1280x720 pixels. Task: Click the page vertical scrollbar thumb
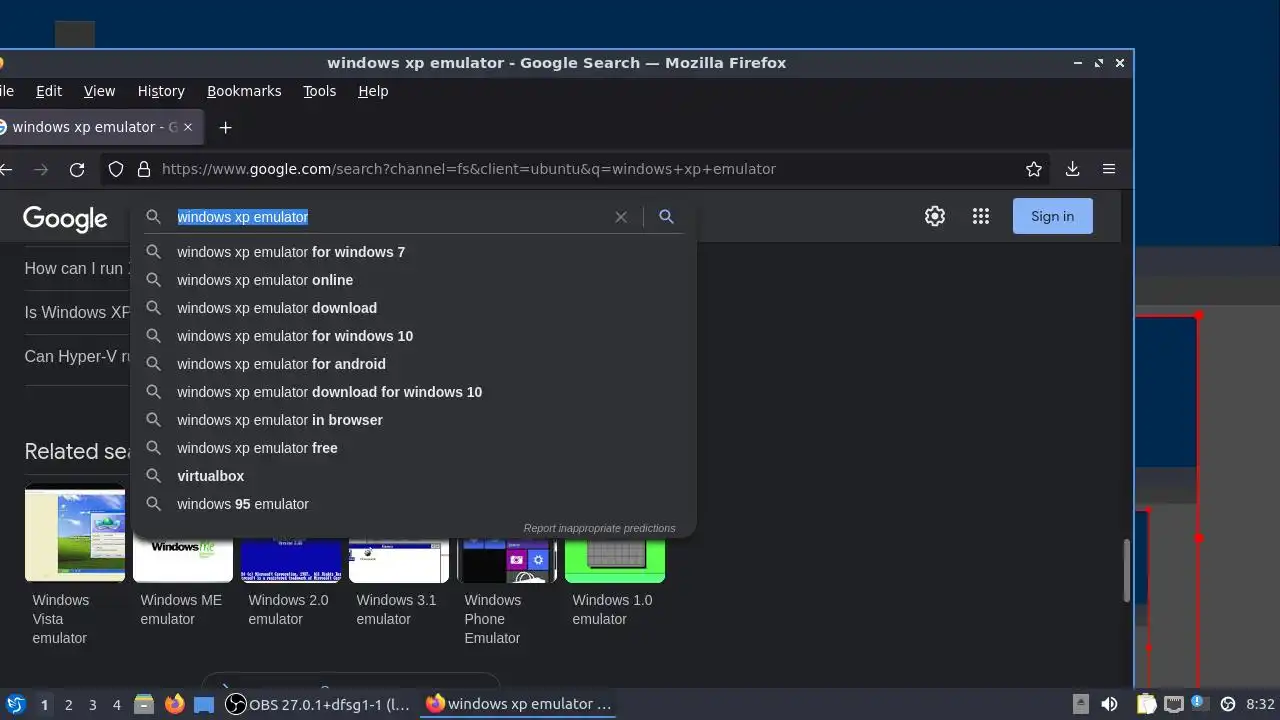point(1126,571)
